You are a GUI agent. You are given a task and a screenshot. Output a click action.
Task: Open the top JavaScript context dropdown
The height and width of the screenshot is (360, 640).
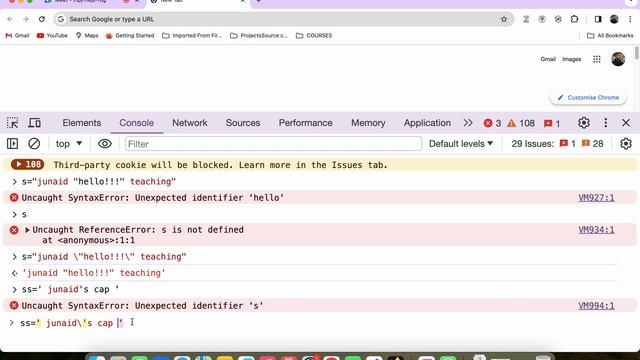point(69,144)
